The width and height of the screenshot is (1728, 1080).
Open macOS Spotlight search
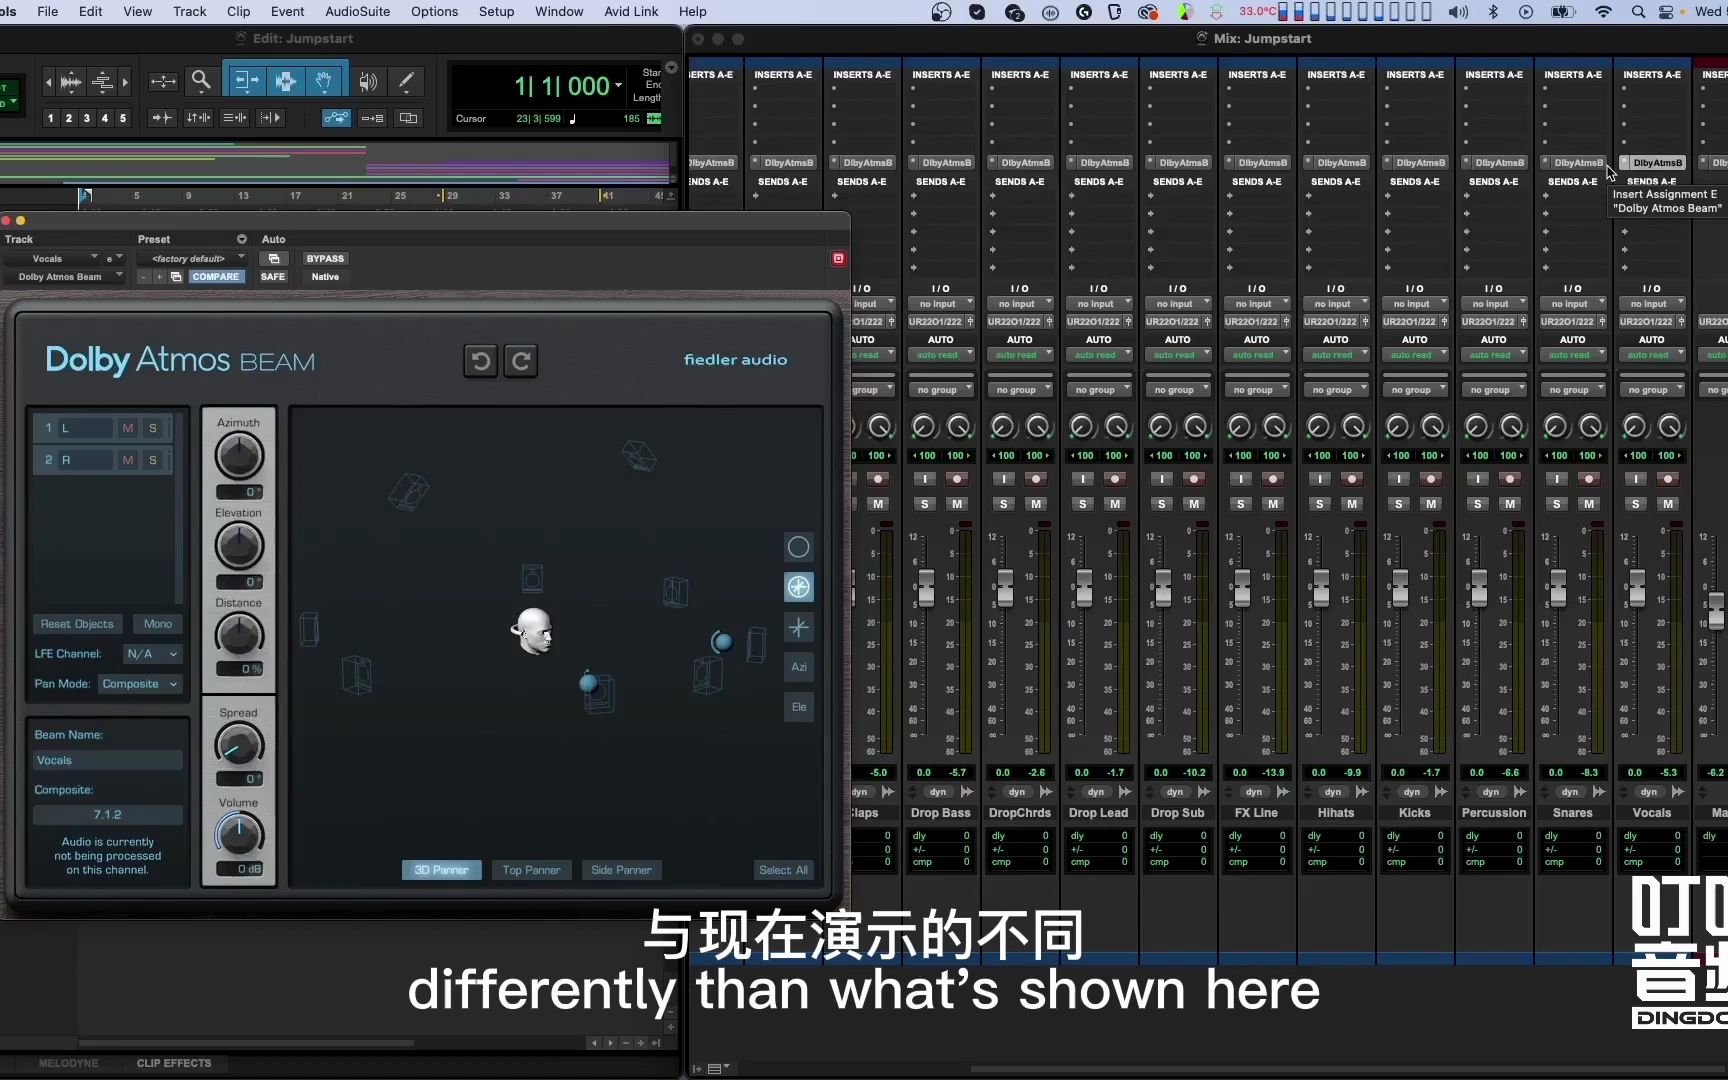[1638, 12]
